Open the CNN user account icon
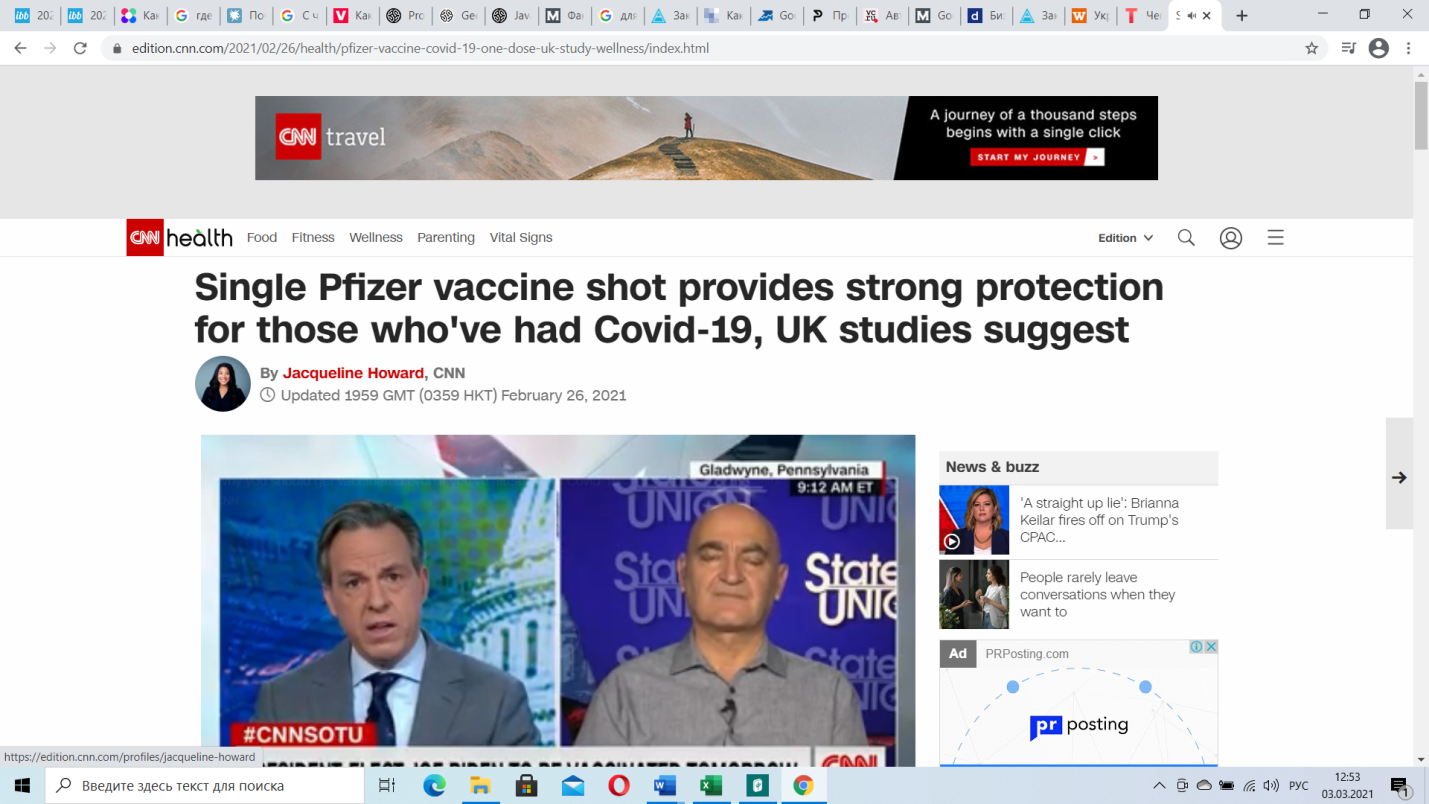 coord(1231,238)
